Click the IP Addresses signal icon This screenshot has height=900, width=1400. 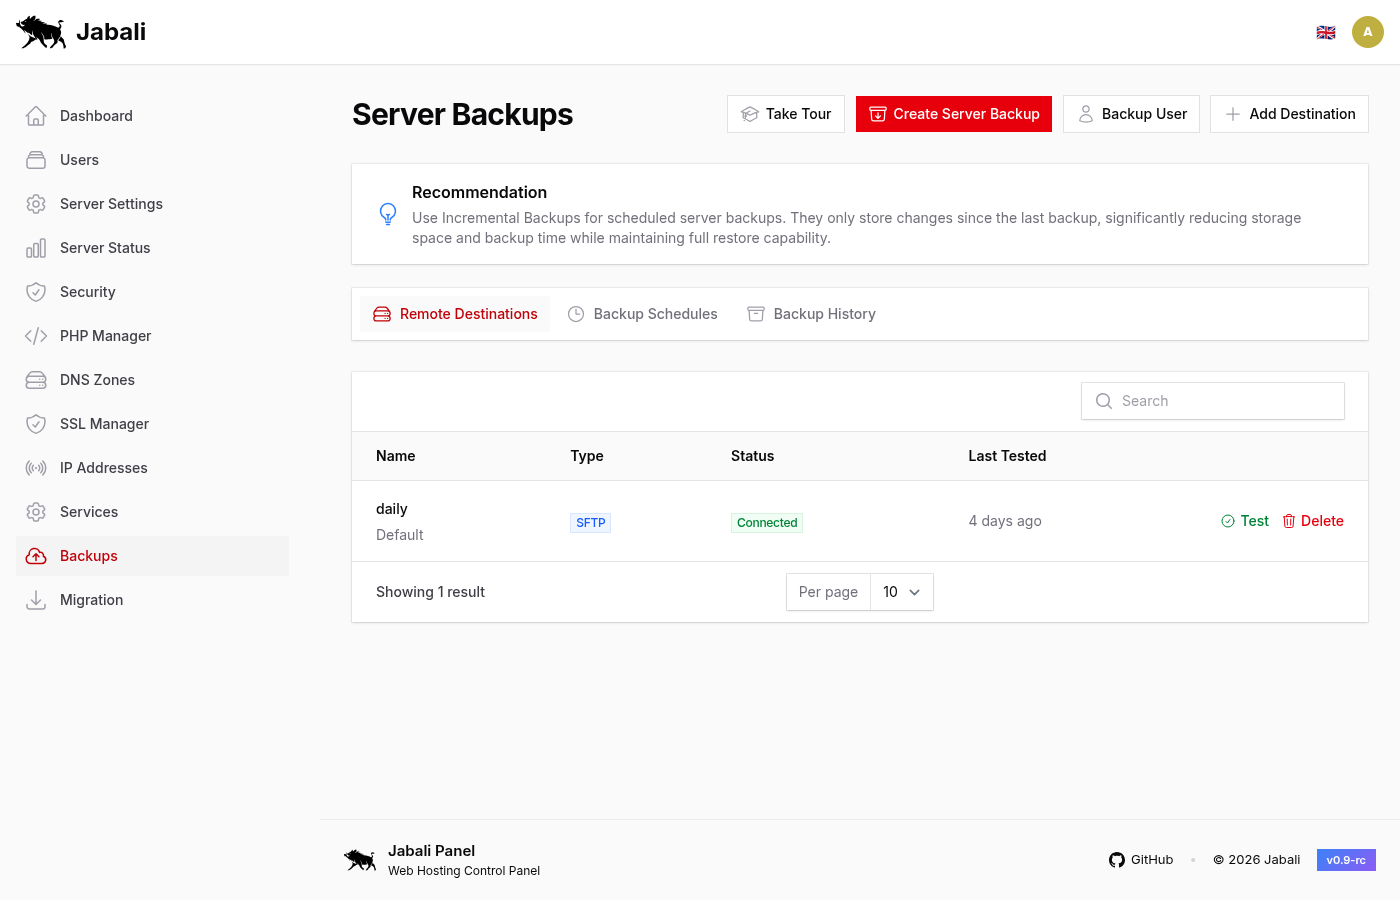tap(36, 468)
